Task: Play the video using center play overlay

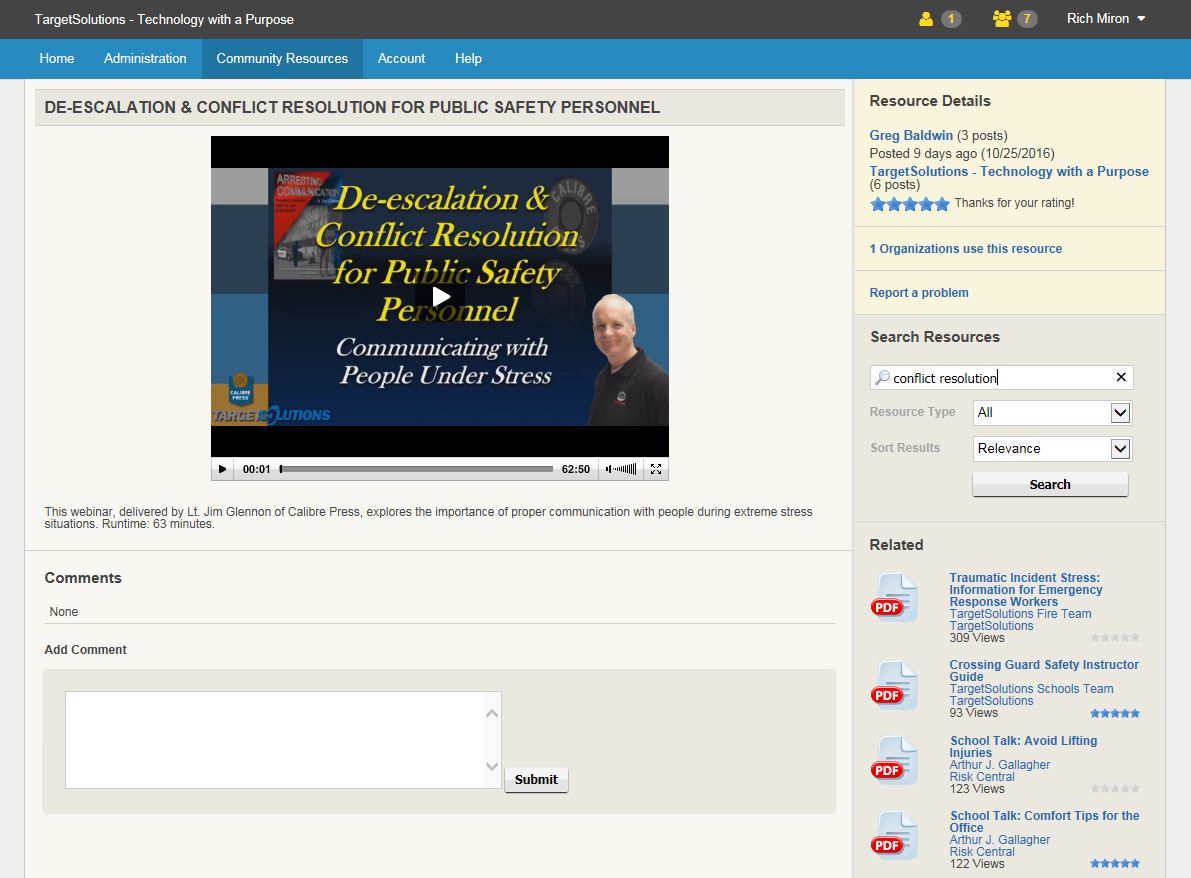Action: pos(441,297)
